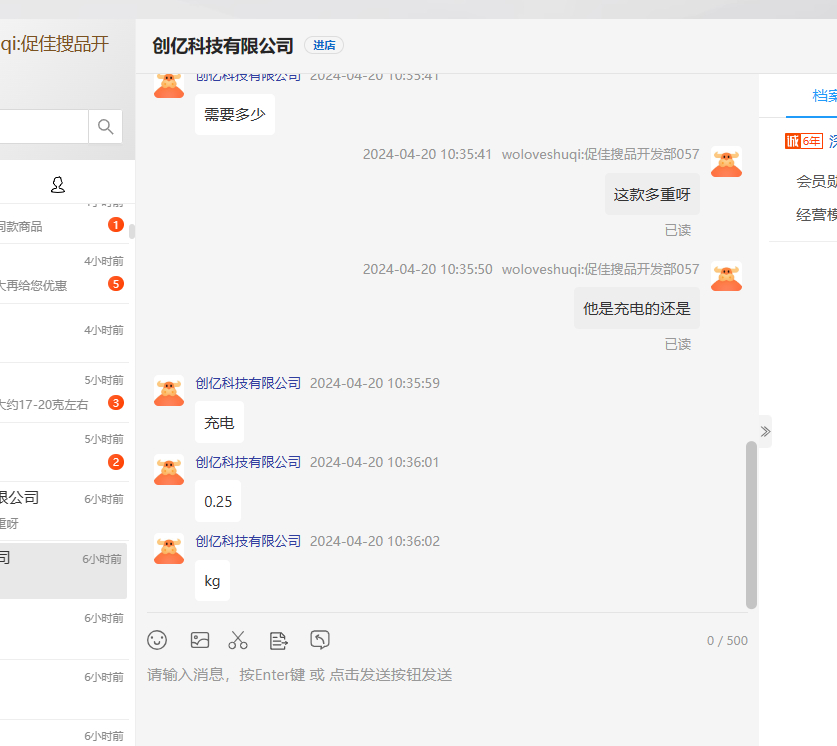Viewport: 837px width, 746px height.
Task: Click the seller avatar beside the 0.25 message
Action: point(169,469)
